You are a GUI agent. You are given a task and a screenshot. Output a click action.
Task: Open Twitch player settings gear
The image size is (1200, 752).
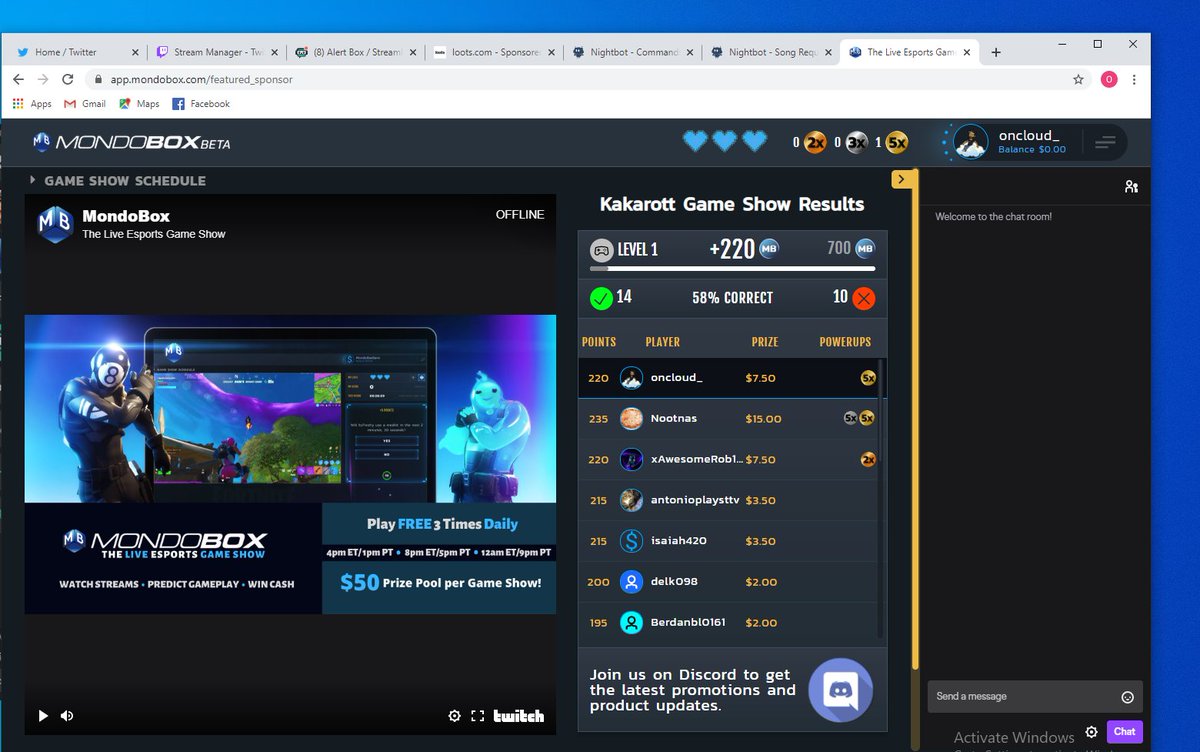point(454,716)
